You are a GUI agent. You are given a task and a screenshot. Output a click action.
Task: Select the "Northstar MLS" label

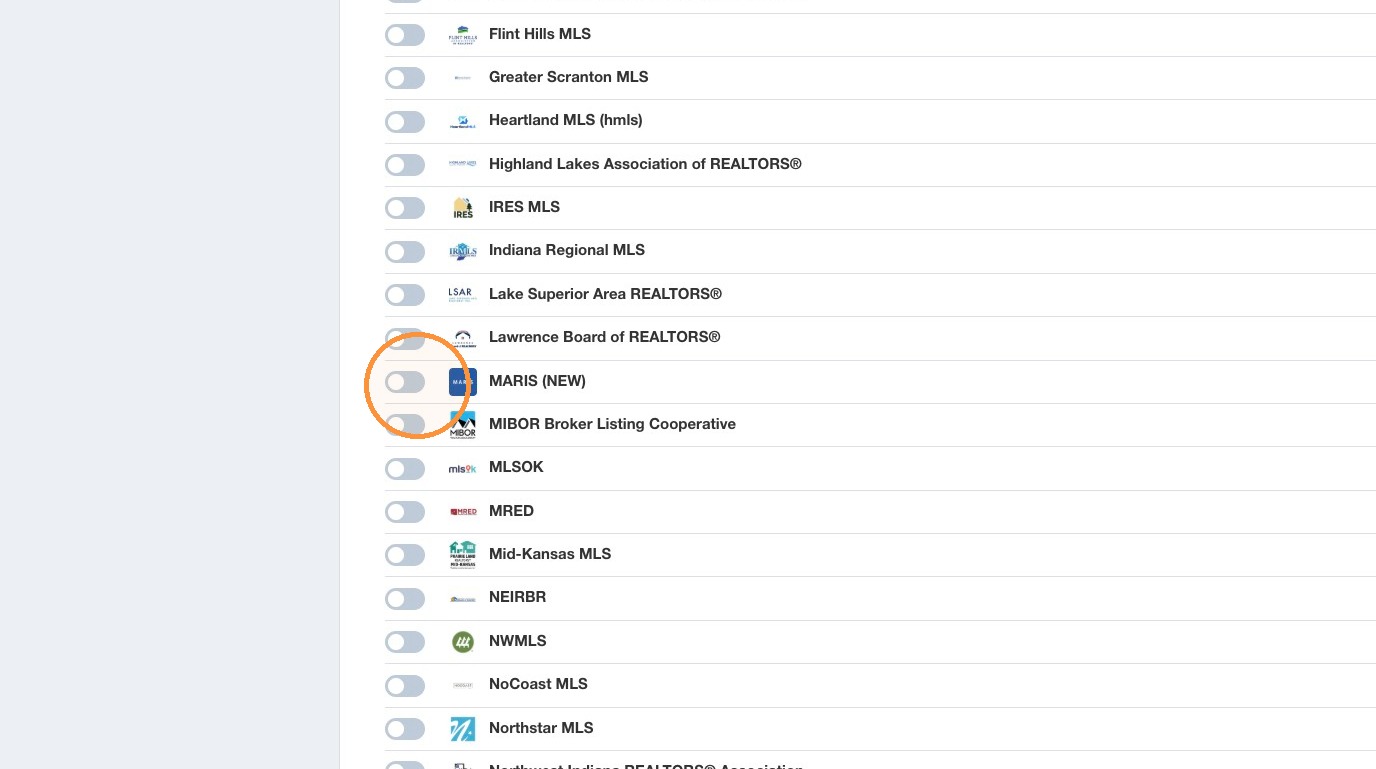(x=541, y=728)
